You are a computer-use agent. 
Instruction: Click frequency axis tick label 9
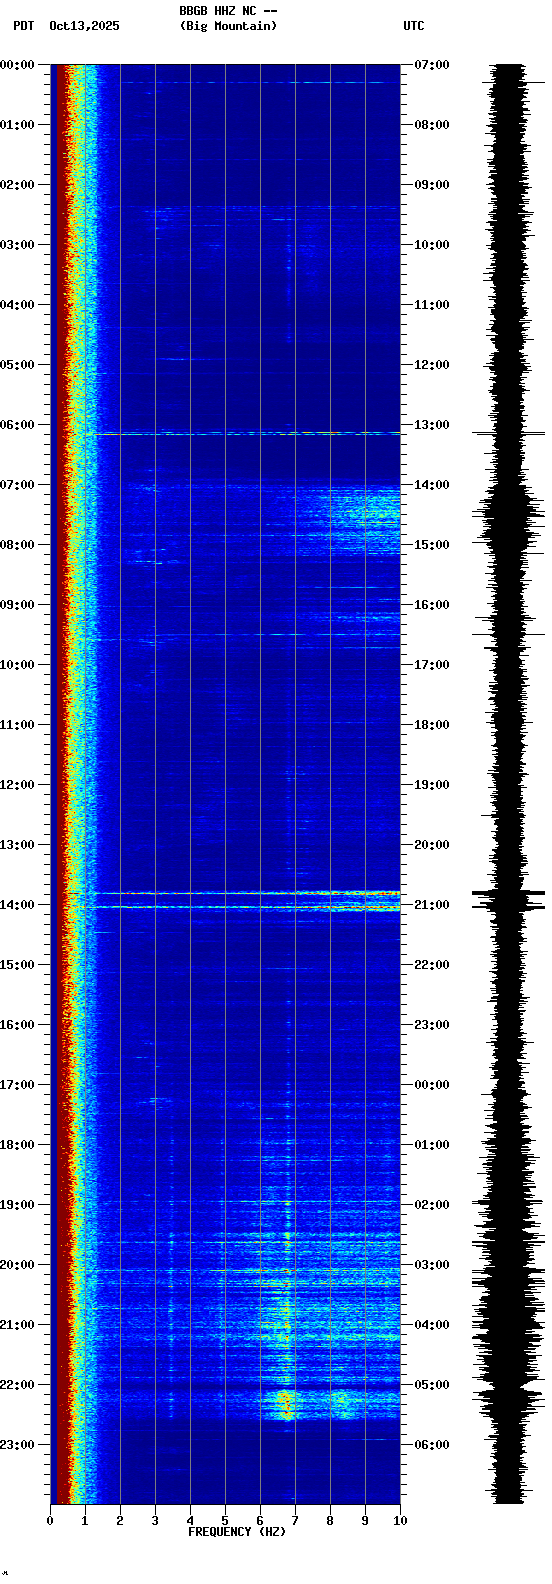(365, 1521)
